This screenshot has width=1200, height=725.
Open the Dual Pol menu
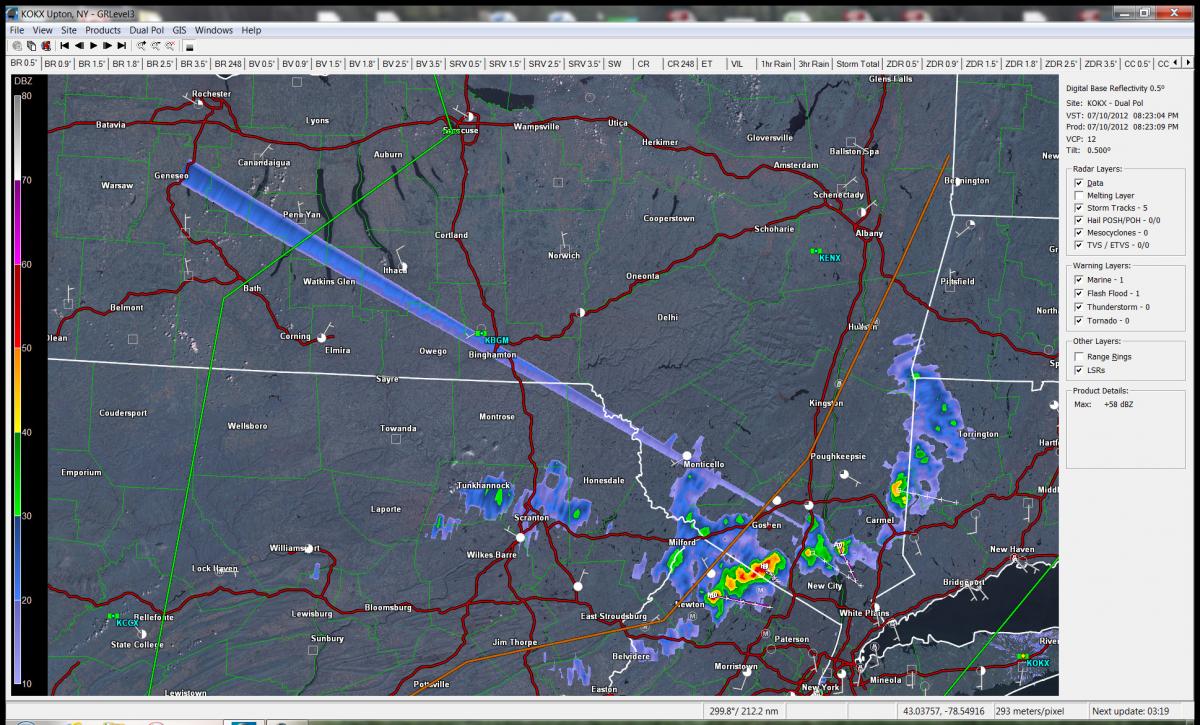coord(146,30)
